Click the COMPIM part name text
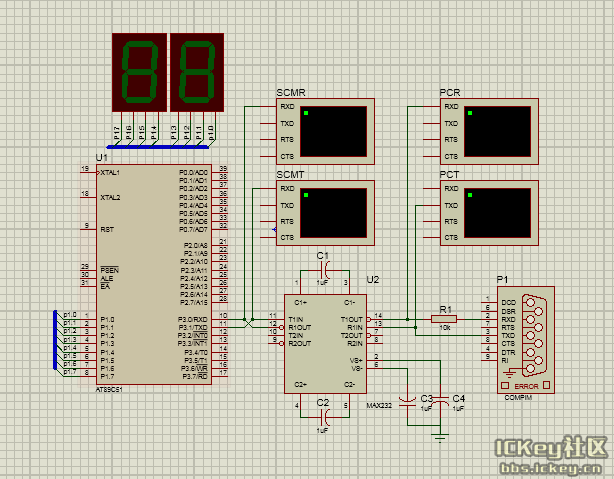 (518, 398)
